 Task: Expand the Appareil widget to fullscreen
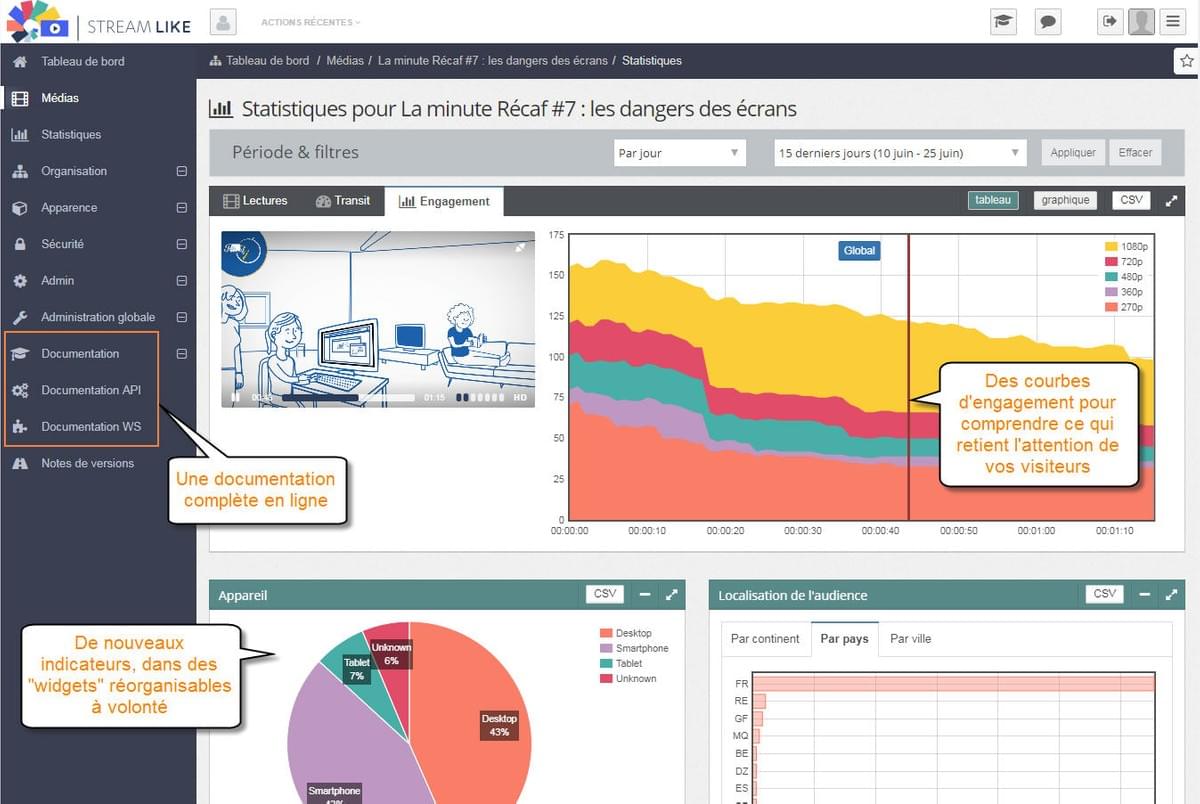(672, 594)
